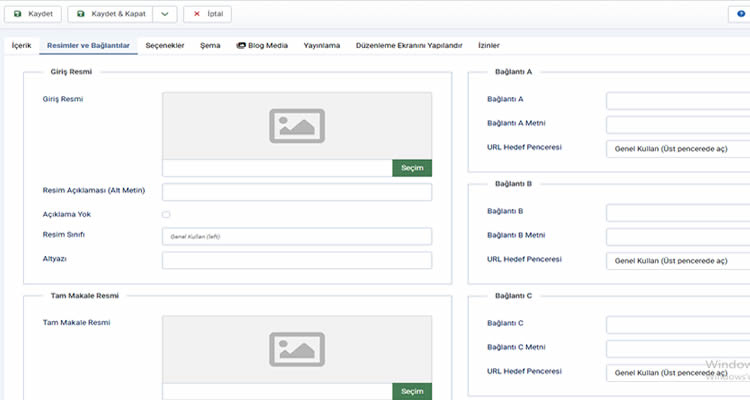Open Bağlantı B URL Hedef Penceresi dropdown
This screenshot has height=400, width=750.
point(677,260)
